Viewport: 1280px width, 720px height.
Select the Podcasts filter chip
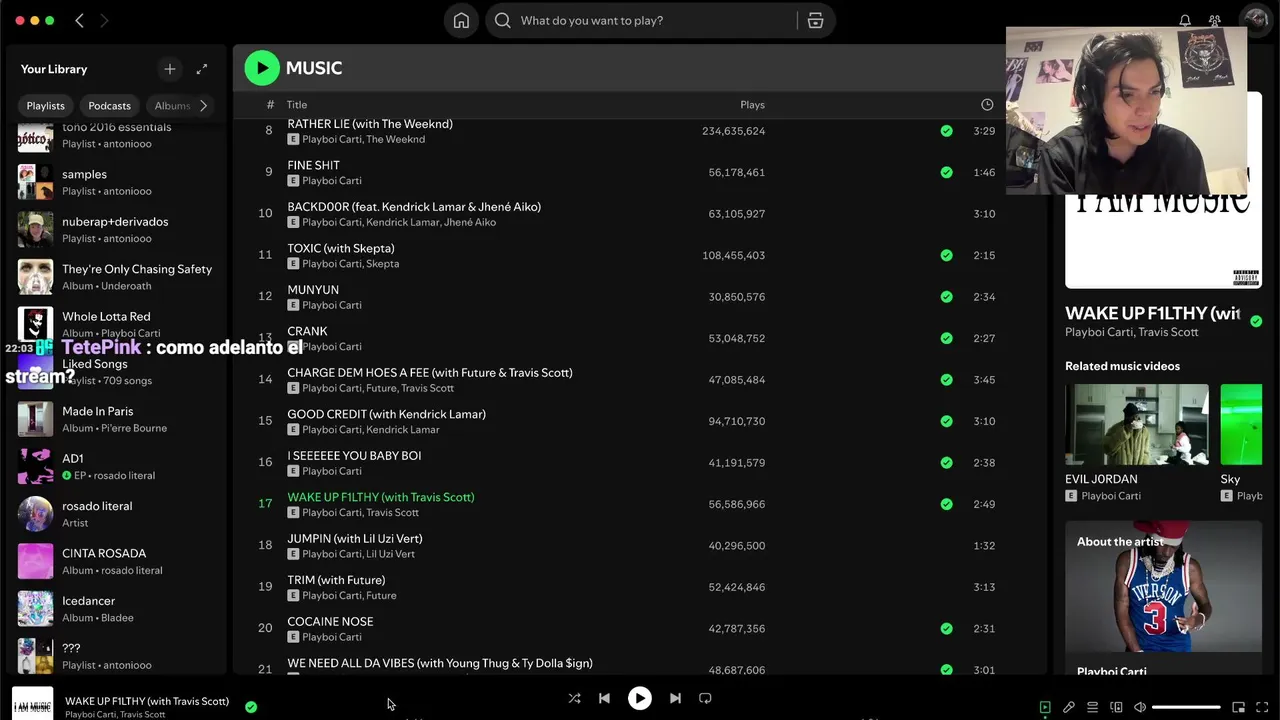(109, 105)
